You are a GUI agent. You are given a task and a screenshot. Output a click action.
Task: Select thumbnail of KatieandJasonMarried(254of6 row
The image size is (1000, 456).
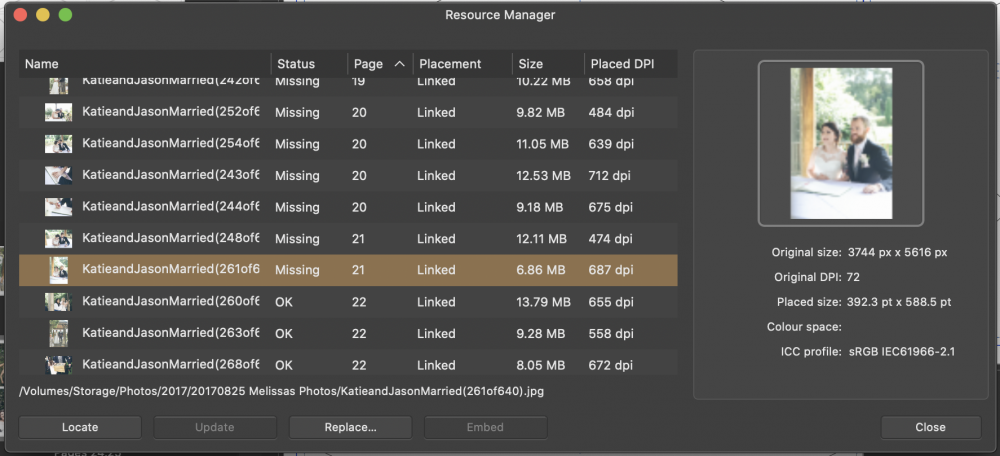pyautogui.click(x=58, y=144)
